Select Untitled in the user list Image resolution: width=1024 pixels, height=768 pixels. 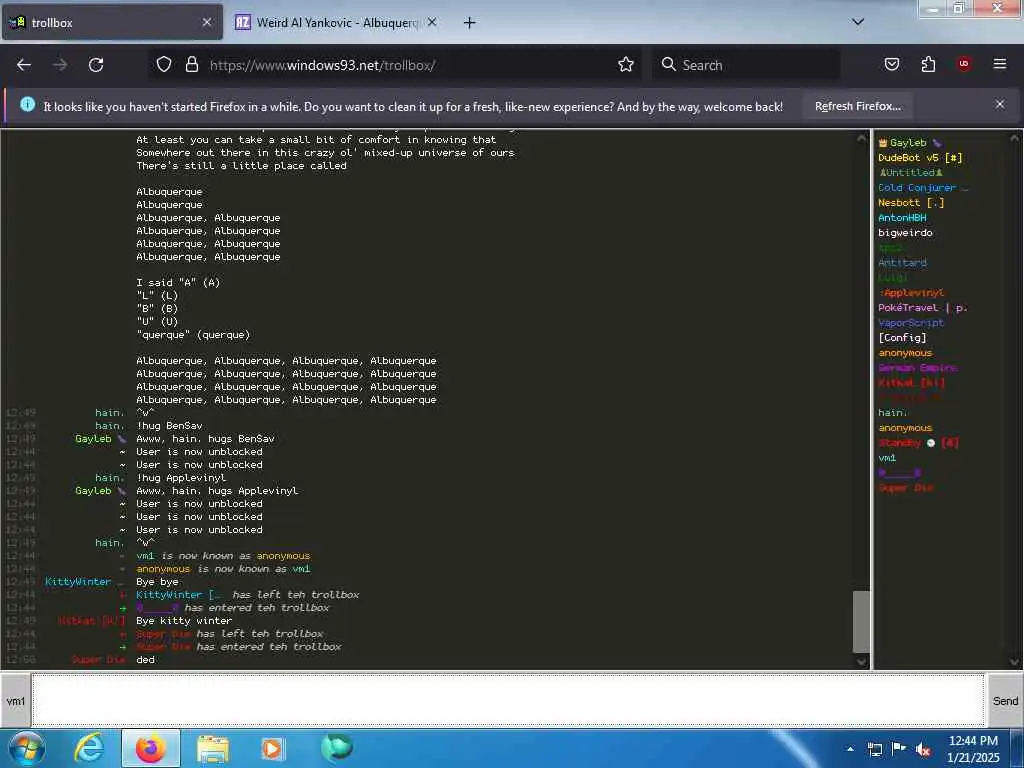pos(911,172)
